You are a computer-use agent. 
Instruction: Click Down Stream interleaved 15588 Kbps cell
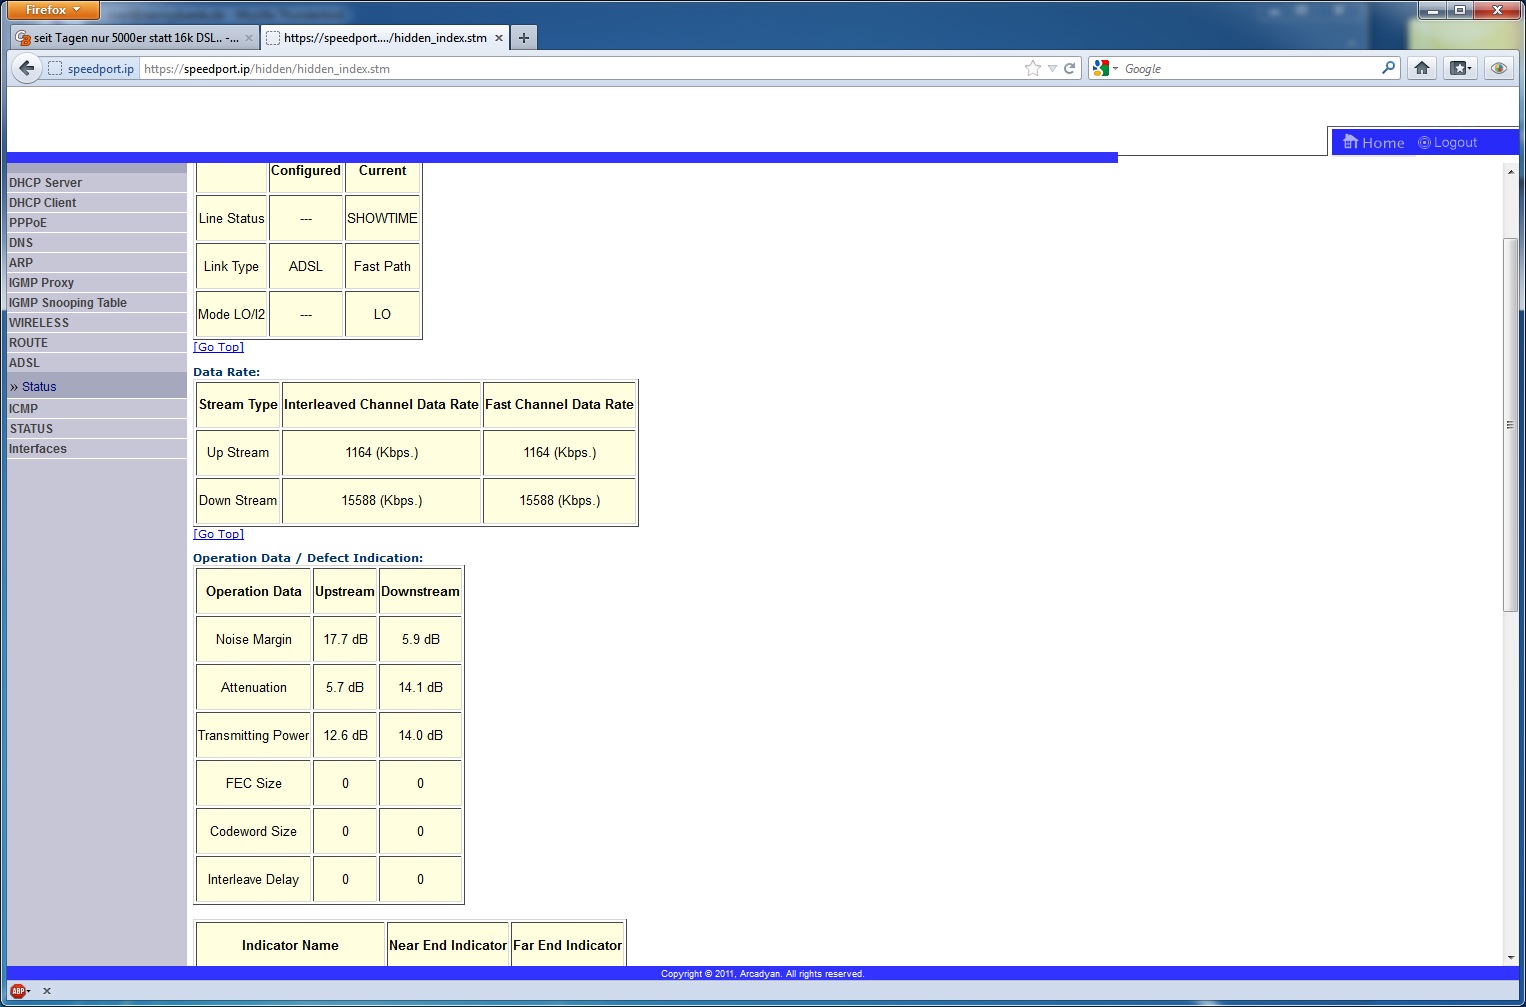[382, 500]
